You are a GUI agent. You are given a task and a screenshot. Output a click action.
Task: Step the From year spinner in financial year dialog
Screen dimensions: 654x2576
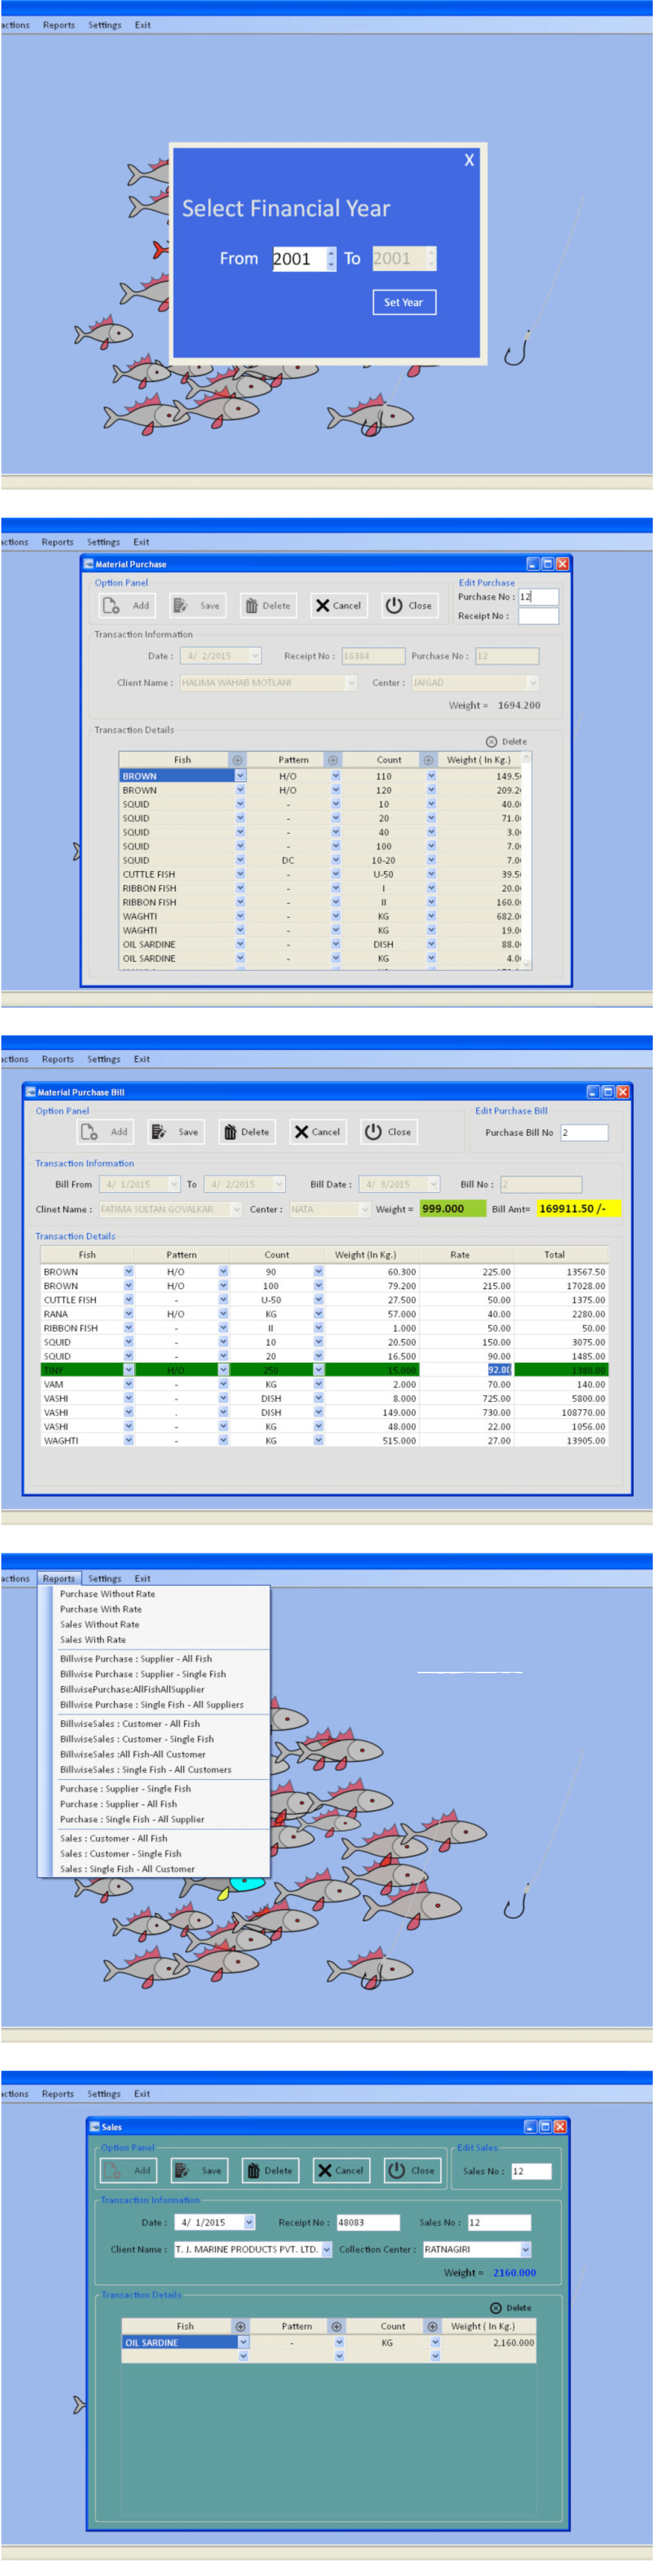(331, 259)
